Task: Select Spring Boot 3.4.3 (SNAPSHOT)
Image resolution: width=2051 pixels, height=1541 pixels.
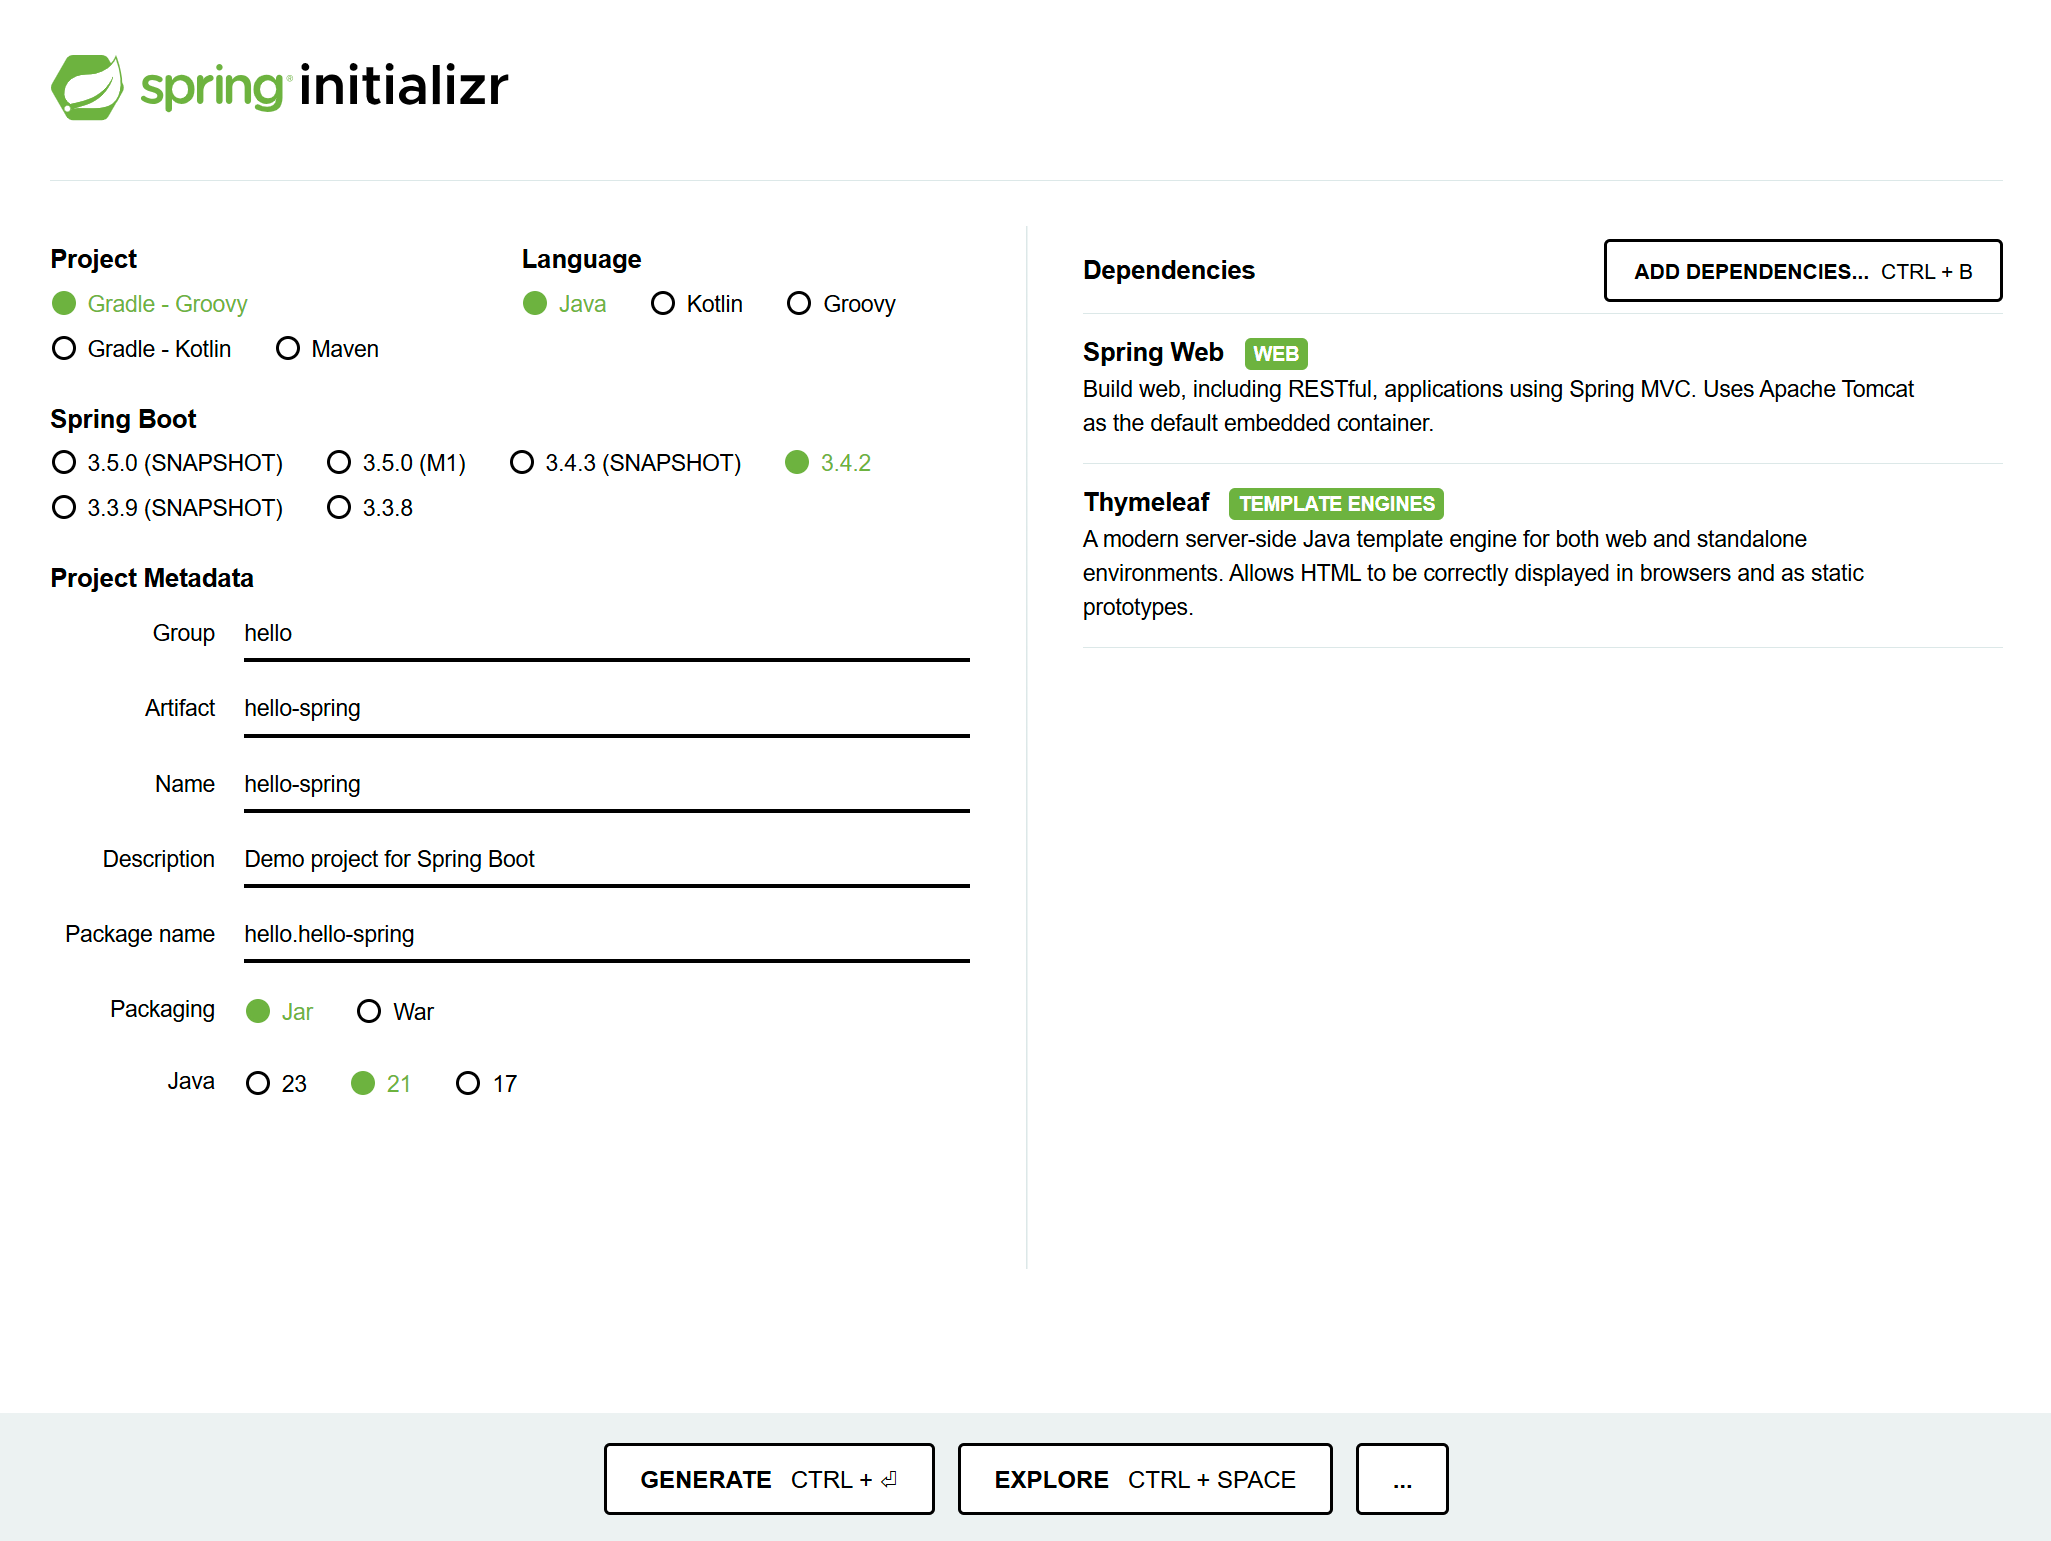Action: click(522, 463)
